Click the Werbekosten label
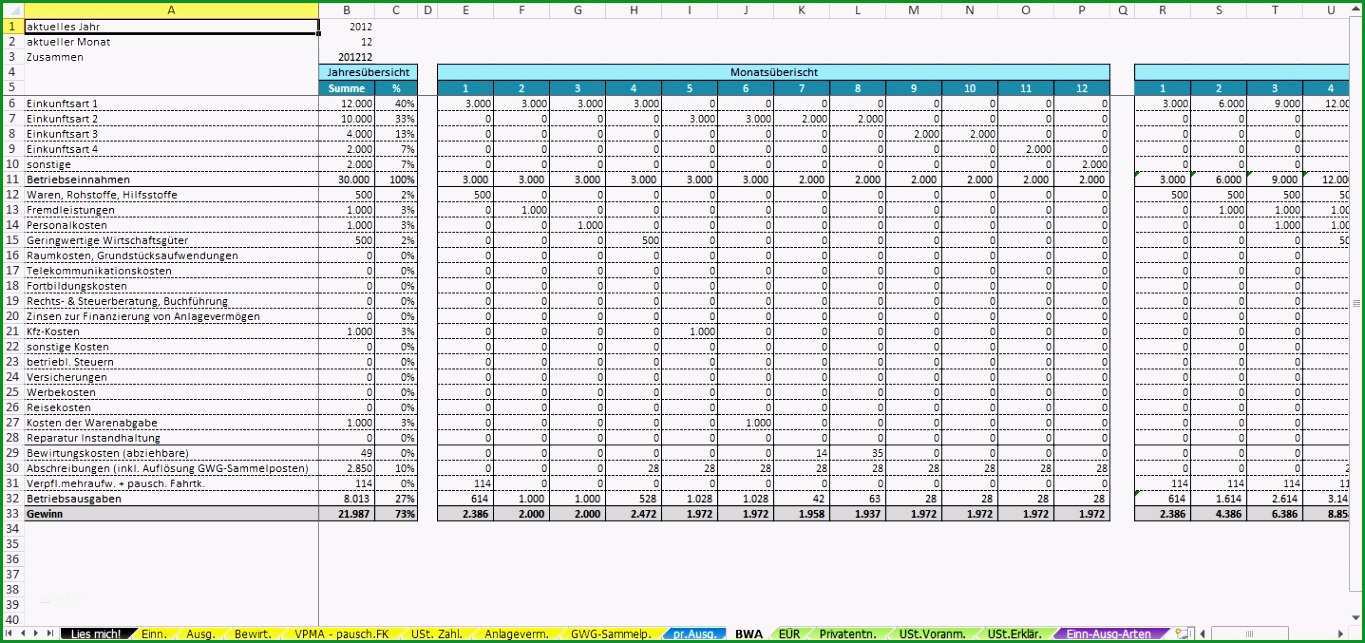Image resolution: width=1365 pixels, height=643 pixels. (x=171, y=392)
